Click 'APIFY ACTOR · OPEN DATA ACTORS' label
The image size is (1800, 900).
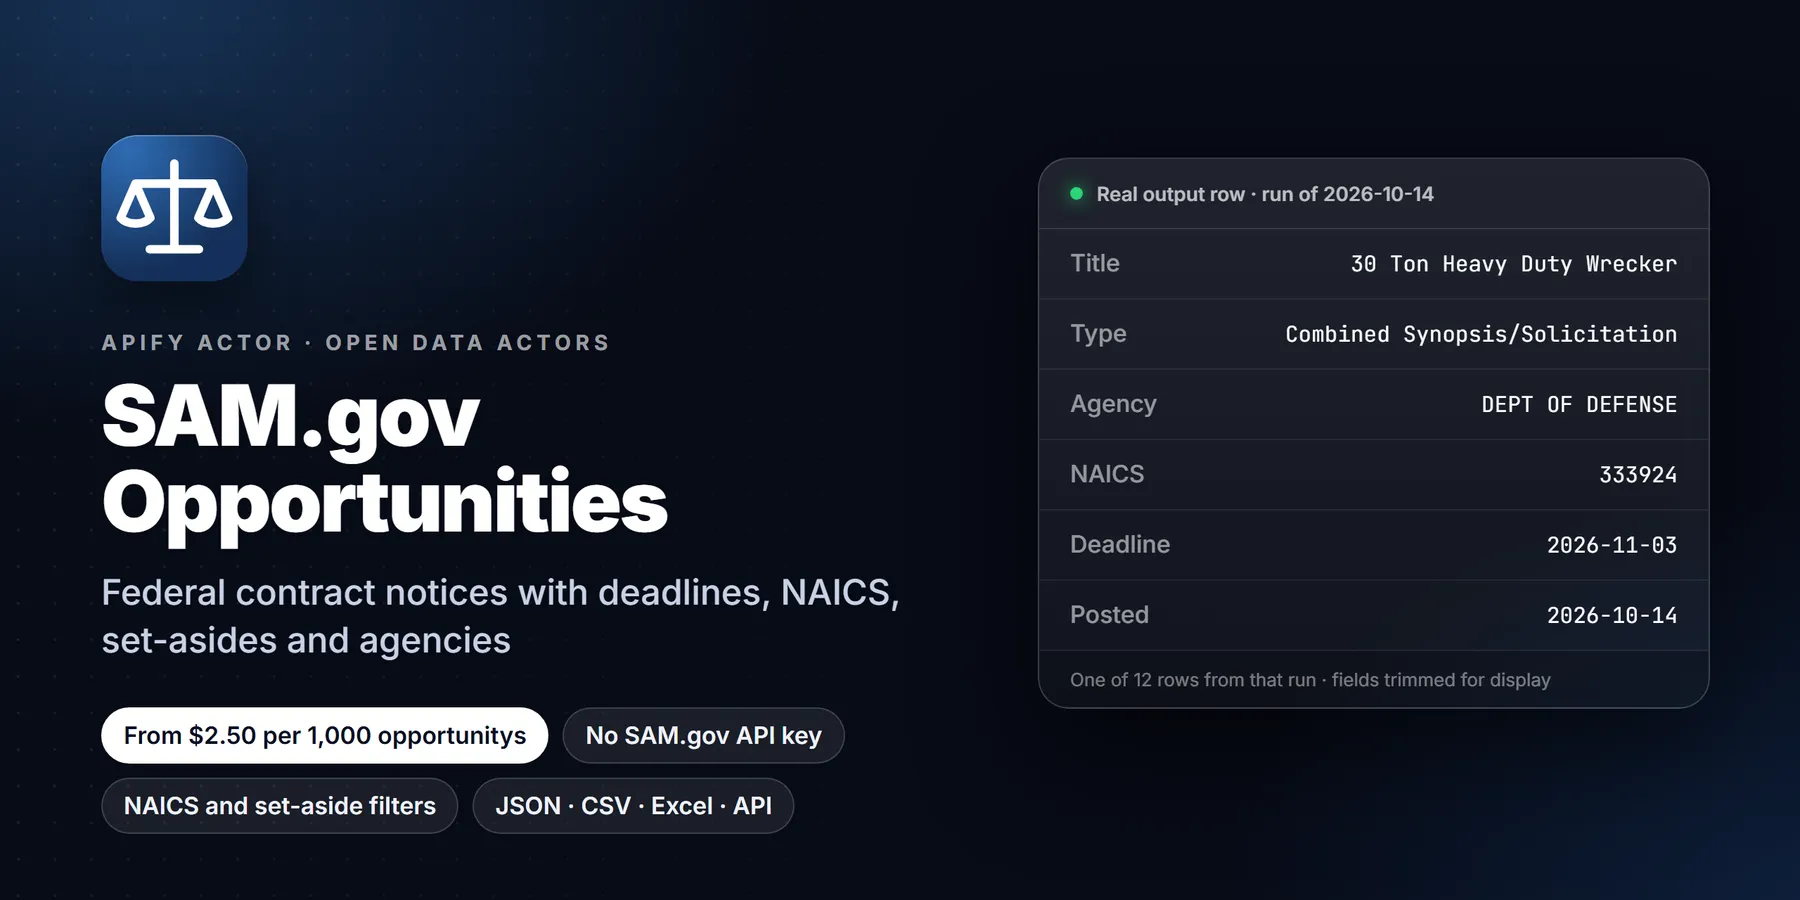coord(356,343)
